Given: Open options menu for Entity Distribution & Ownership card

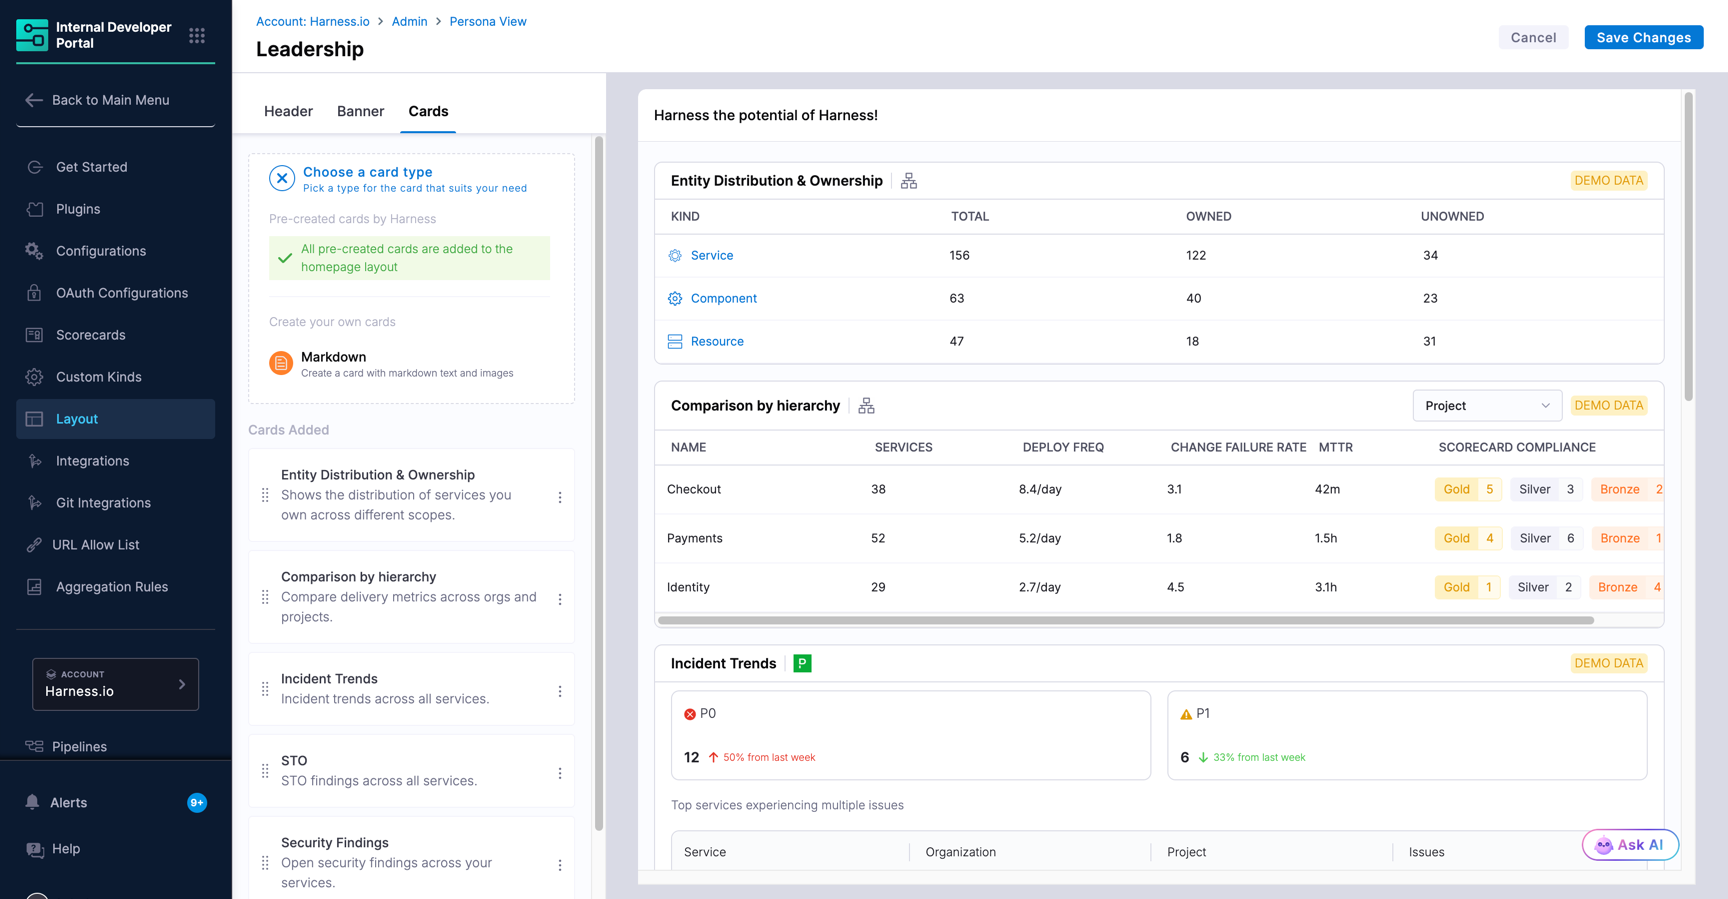Looking at the screenshot, I should (x=560, y=497).
